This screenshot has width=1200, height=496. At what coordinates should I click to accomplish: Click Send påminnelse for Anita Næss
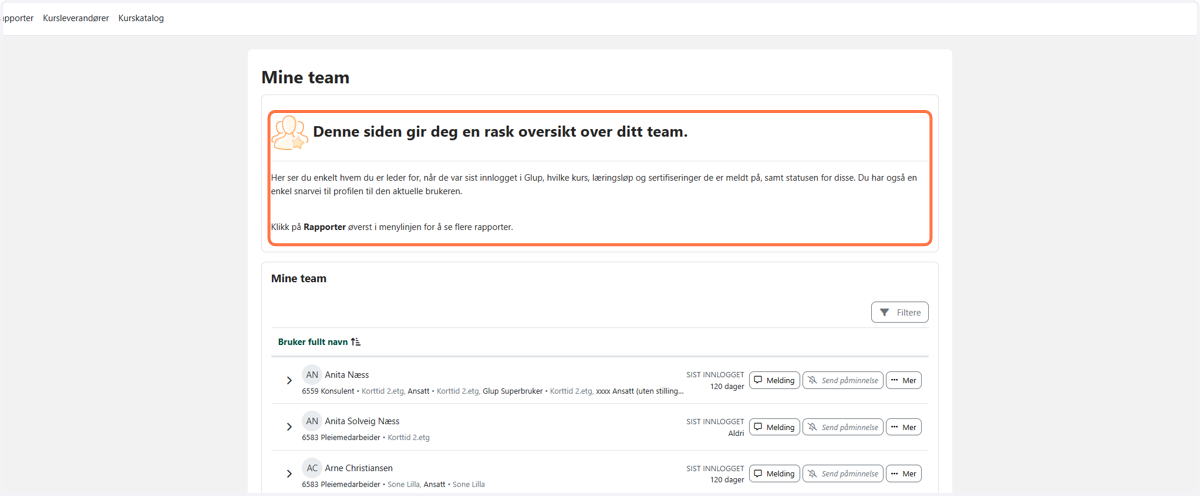(x=843, y=380)
